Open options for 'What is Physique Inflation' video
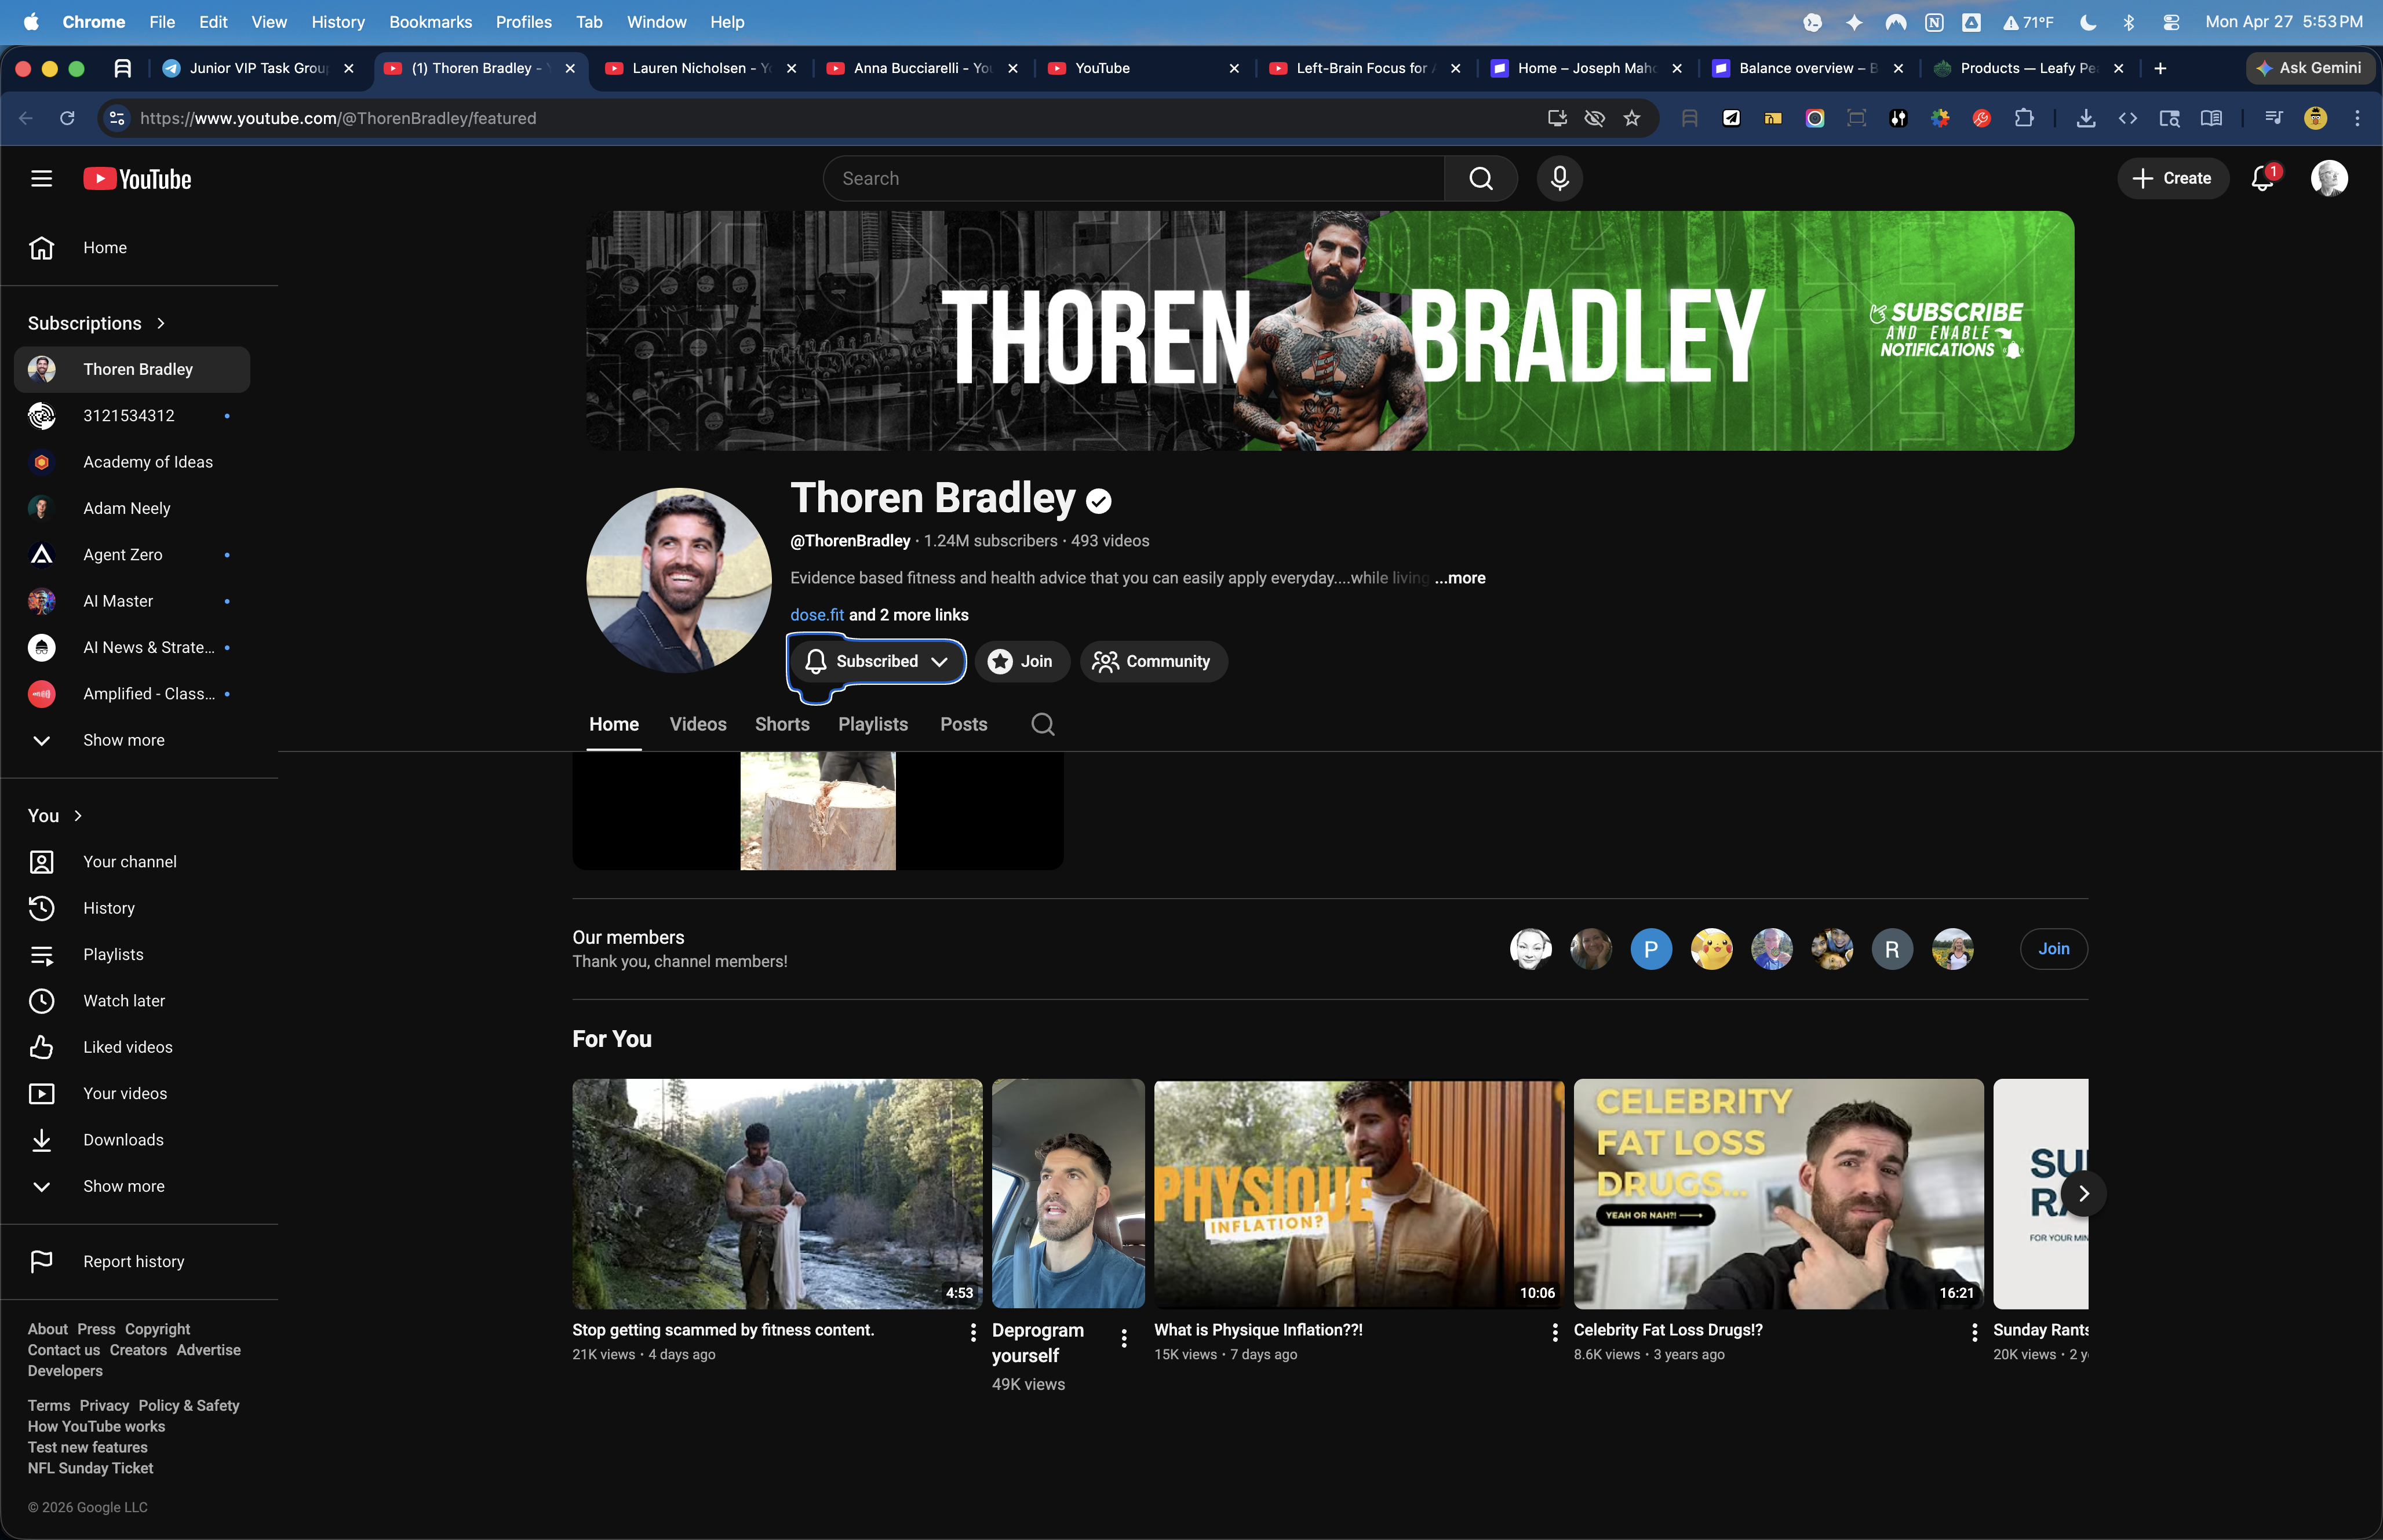This screenshot has width=2383, height=1540. click(1554, 1332)
